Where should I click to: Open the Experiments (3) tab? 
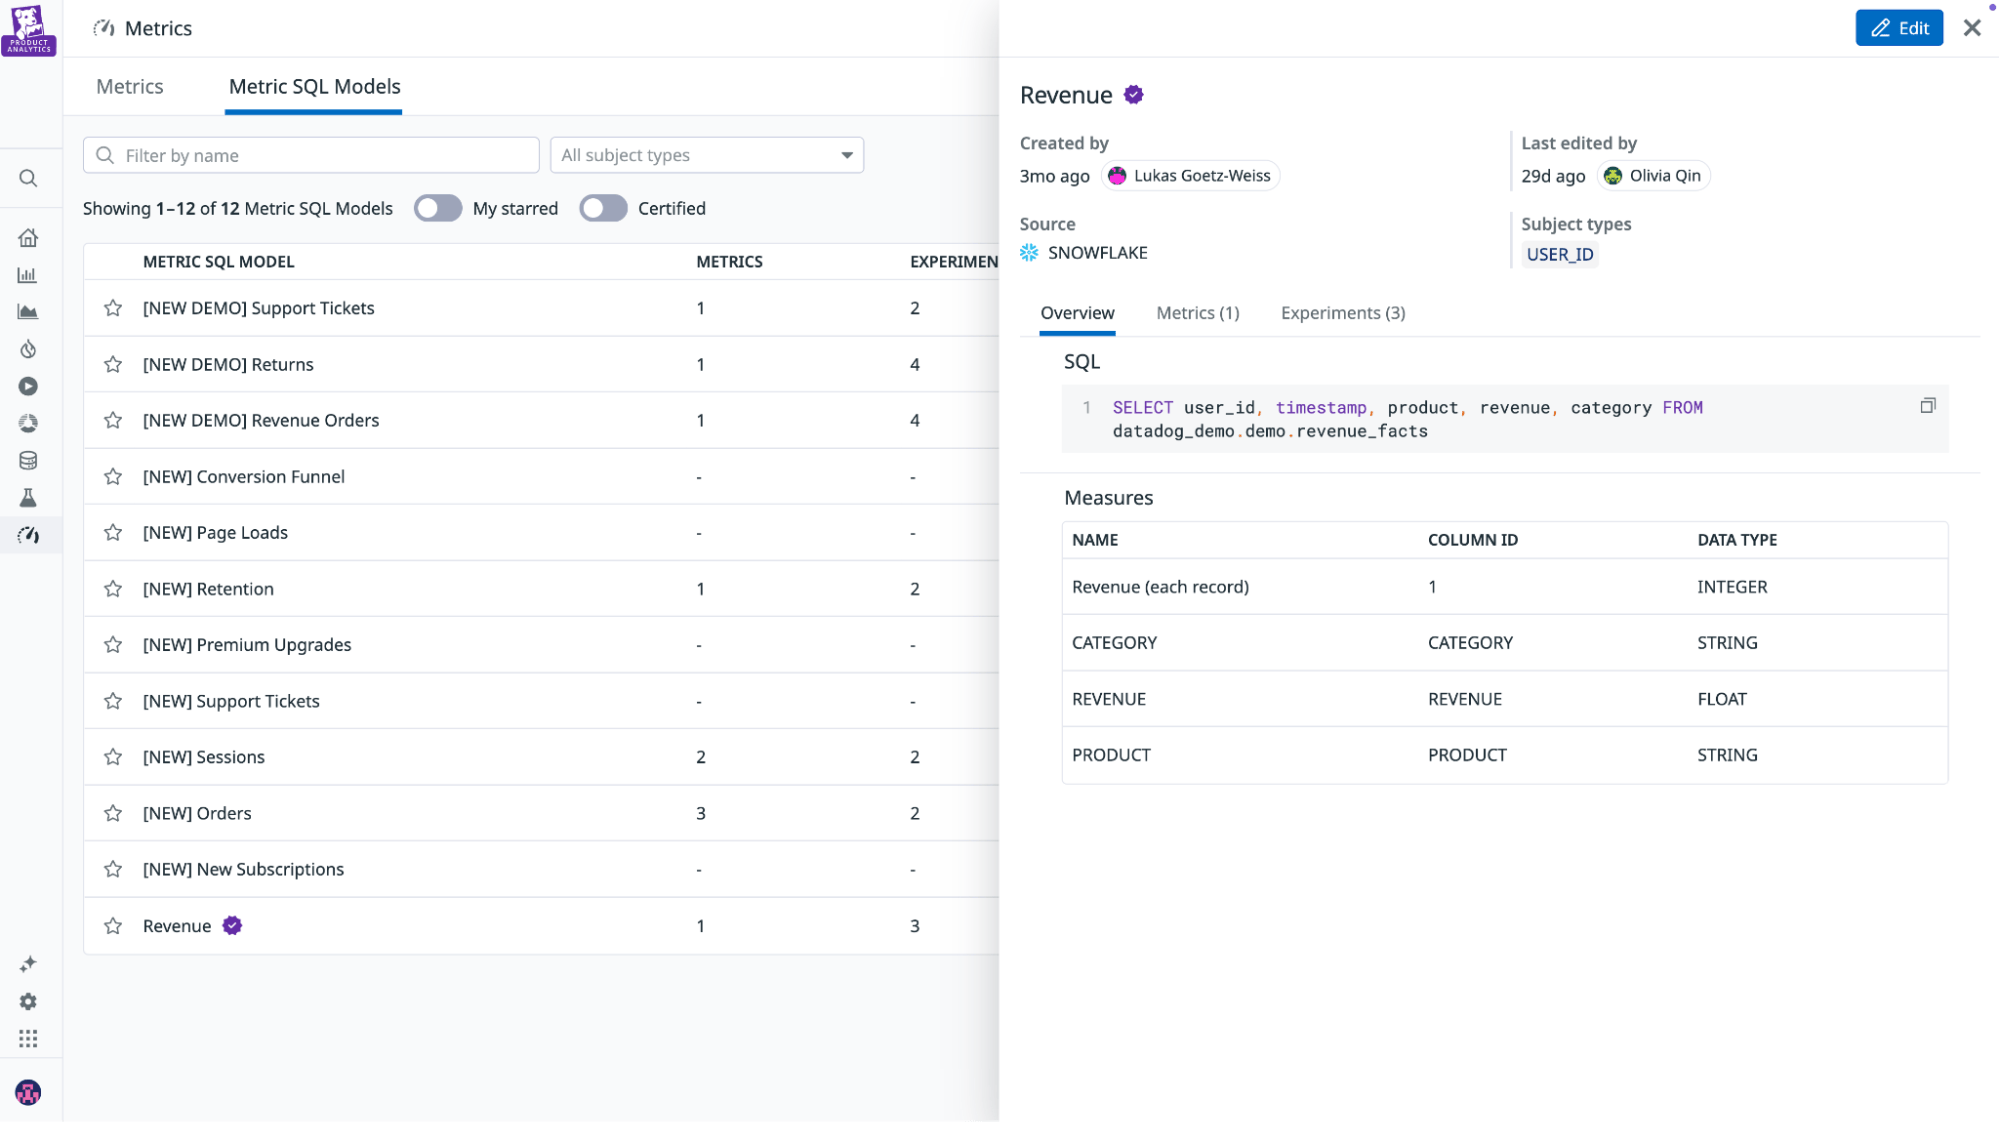[1342, 313]
